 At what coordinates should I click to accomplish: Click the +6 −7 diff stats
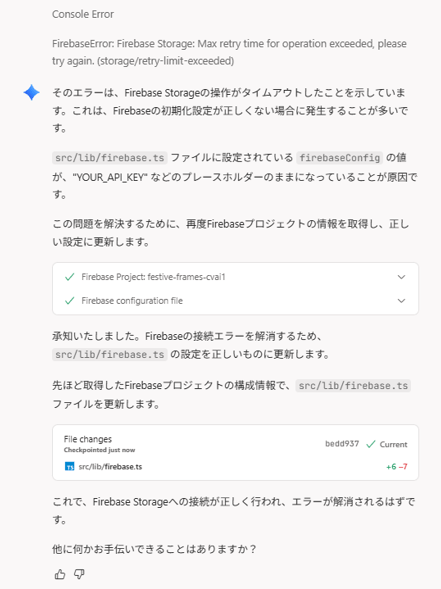[x=397, y=467]
